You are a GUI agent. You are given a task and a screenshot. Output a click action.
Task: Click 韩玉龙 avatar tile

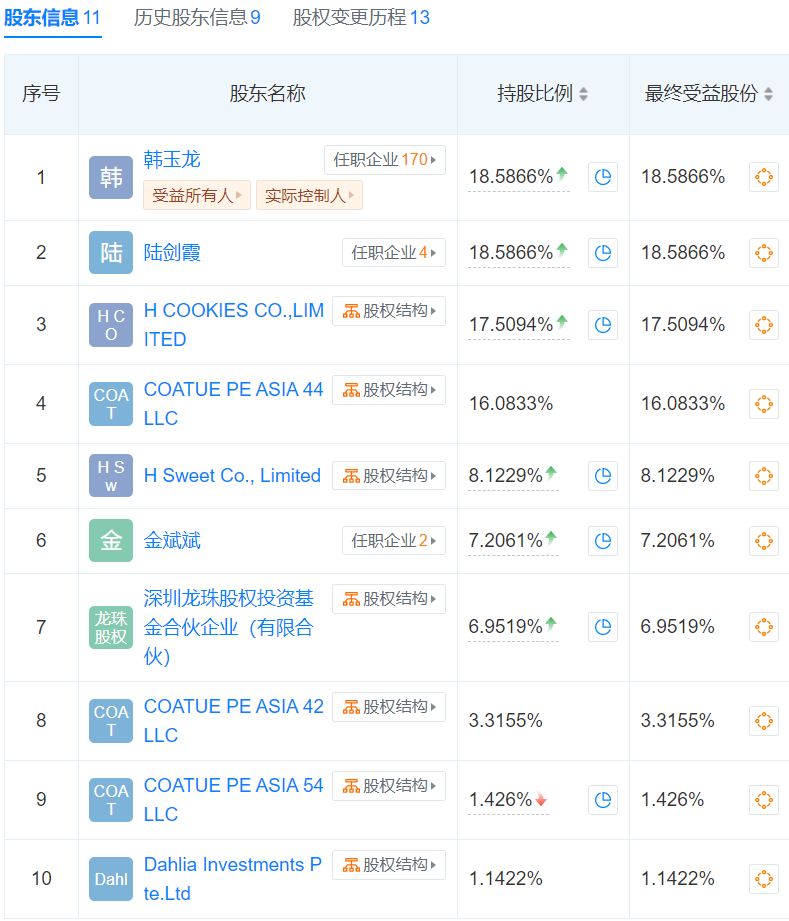click(x=110, y=177)
